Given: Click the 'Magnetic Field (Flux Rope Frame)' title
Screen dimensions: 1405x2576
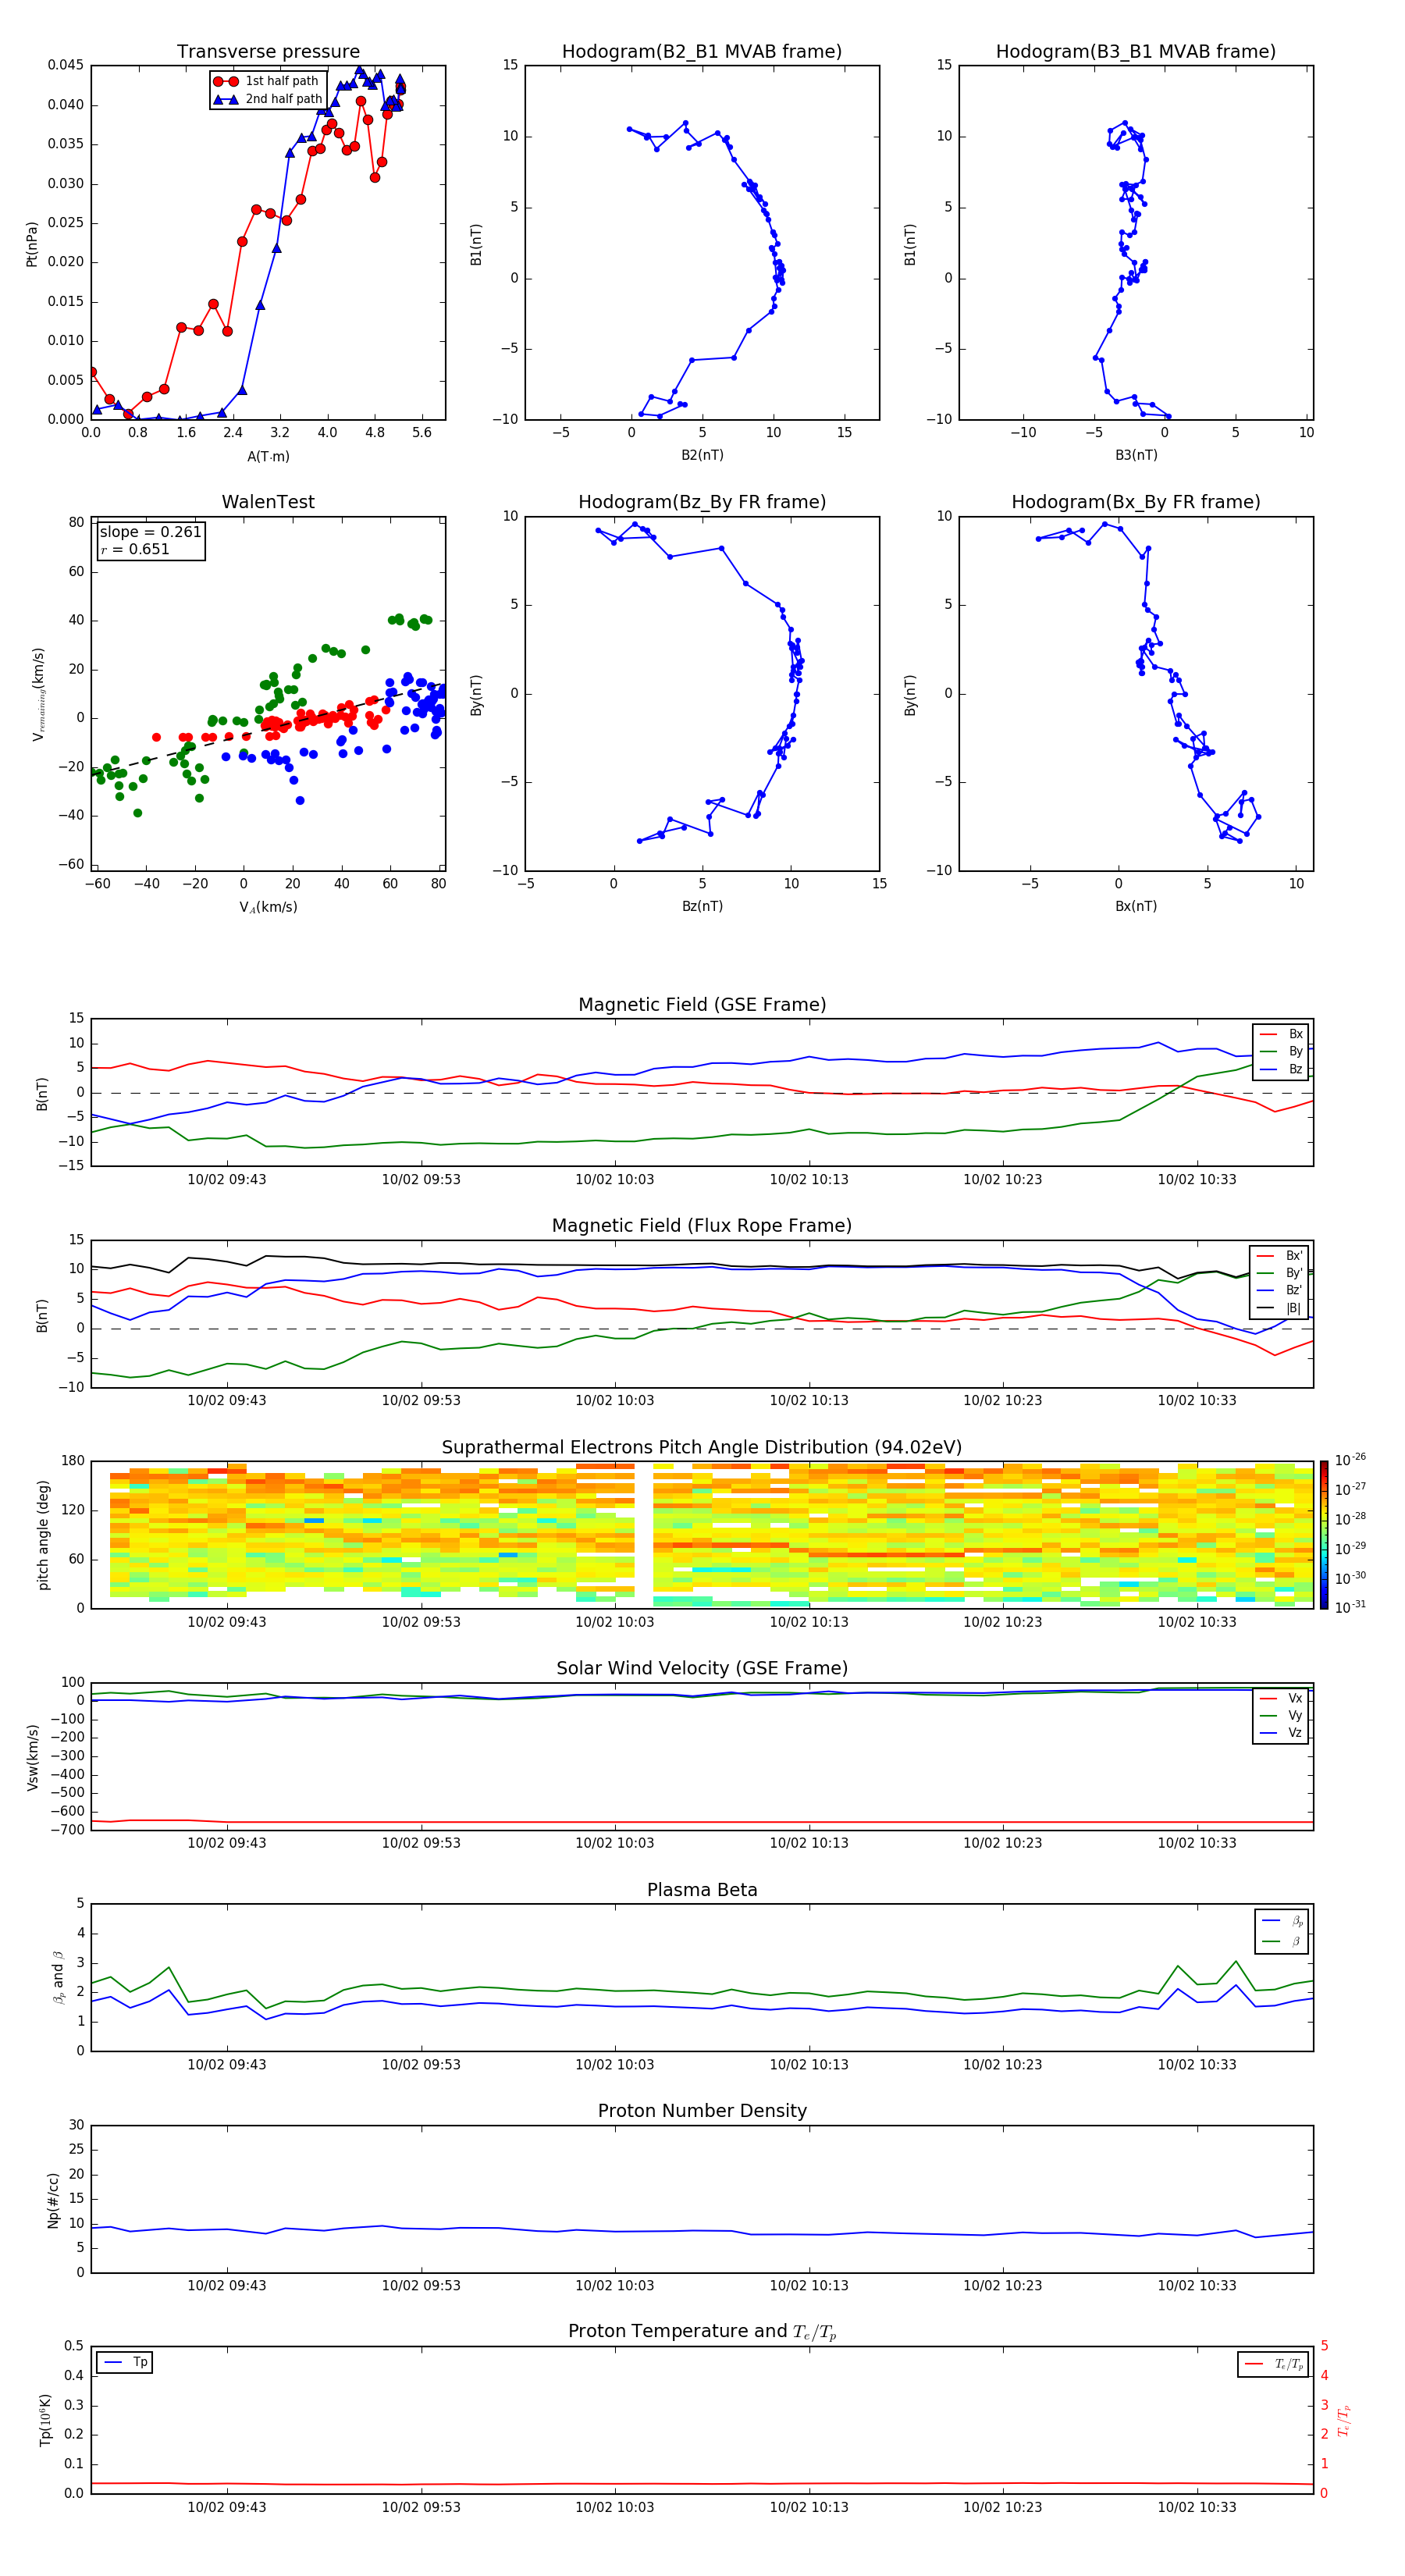Looking at the screenshot, I should pyautogui.click(x=702, y=1226).
